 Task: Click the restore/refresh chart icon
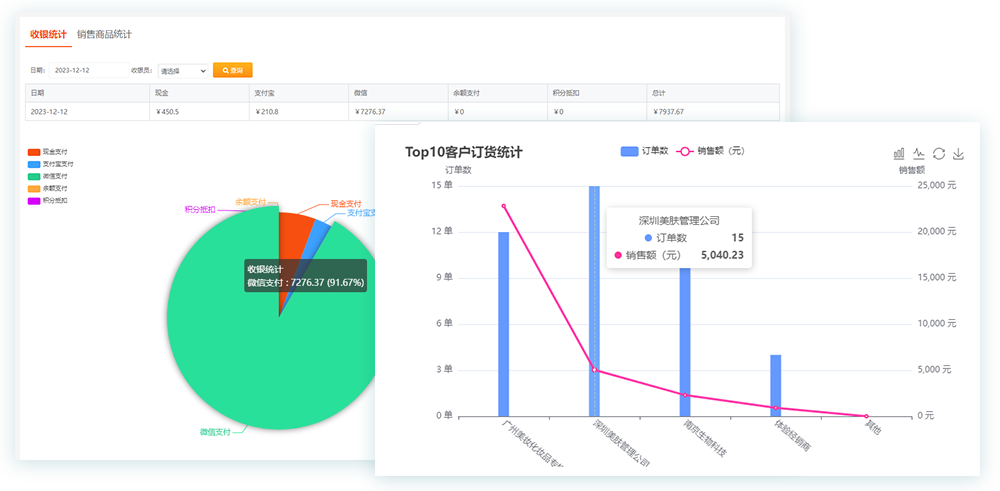[x=939, y=153]
